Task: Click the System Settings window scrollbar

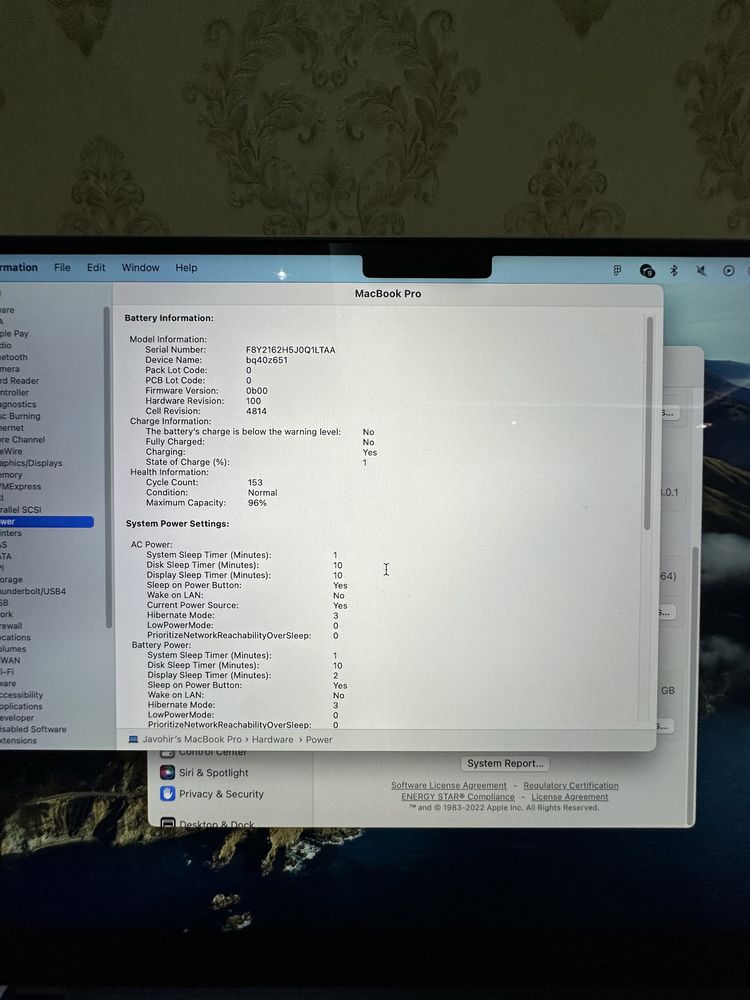Action: [x=695, y=686]
